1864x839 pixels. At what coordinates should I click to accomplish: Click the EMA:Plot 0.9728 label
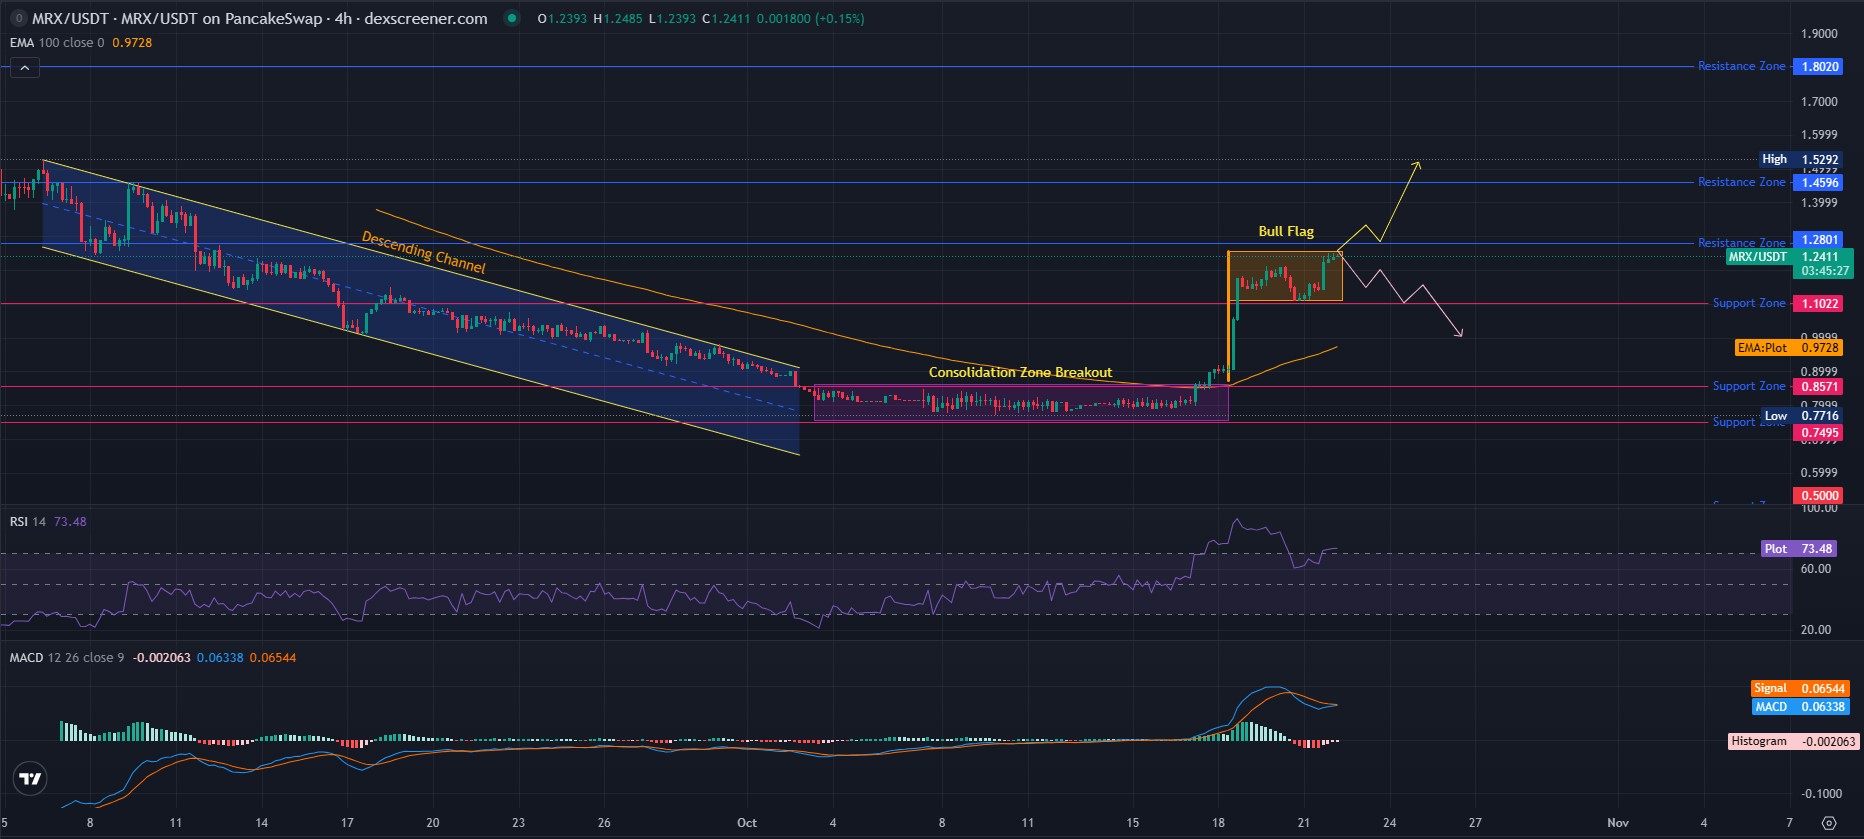point(1788,348)
